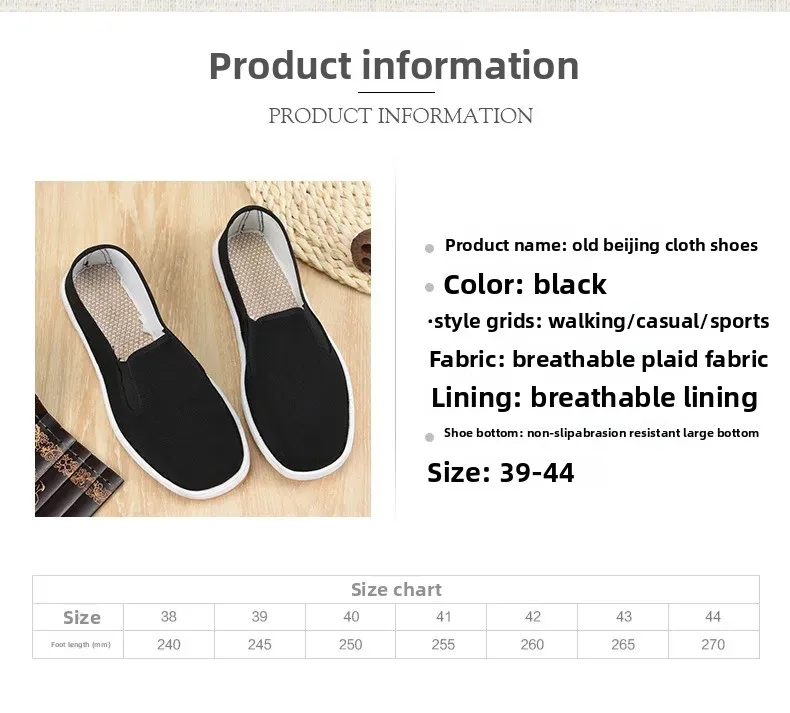The image size is (790, 713).
Task: Click the 265 foot length cell
Action: [623, 645]
